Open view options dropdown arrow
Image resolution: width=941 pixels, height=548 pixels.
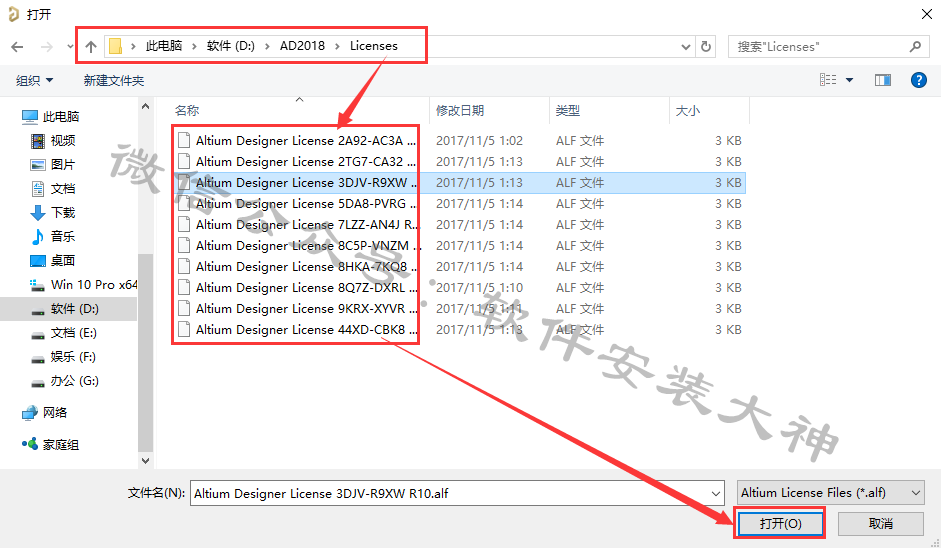[849, 80]
